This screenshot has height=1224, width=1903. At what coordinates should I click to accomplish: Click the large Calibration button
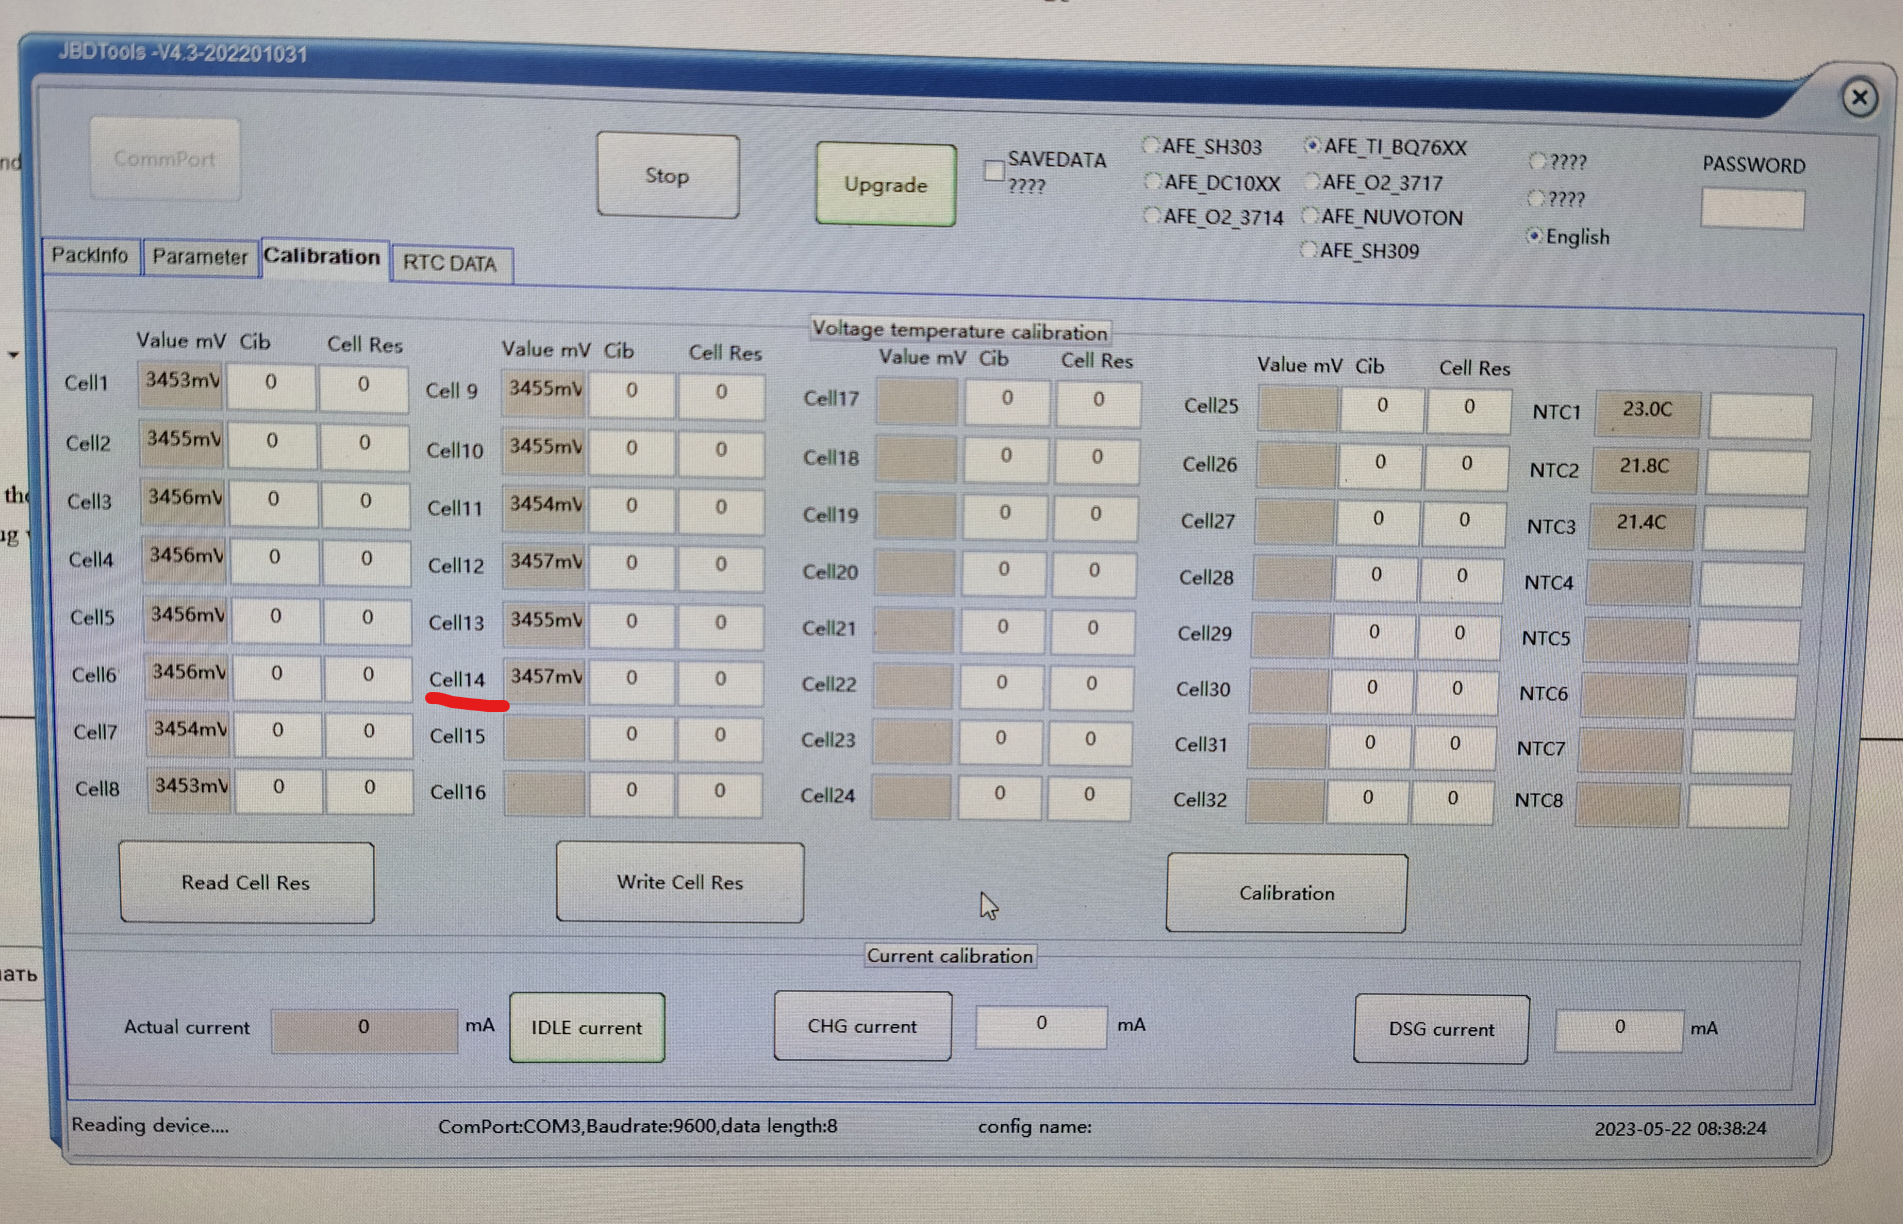1286,893
